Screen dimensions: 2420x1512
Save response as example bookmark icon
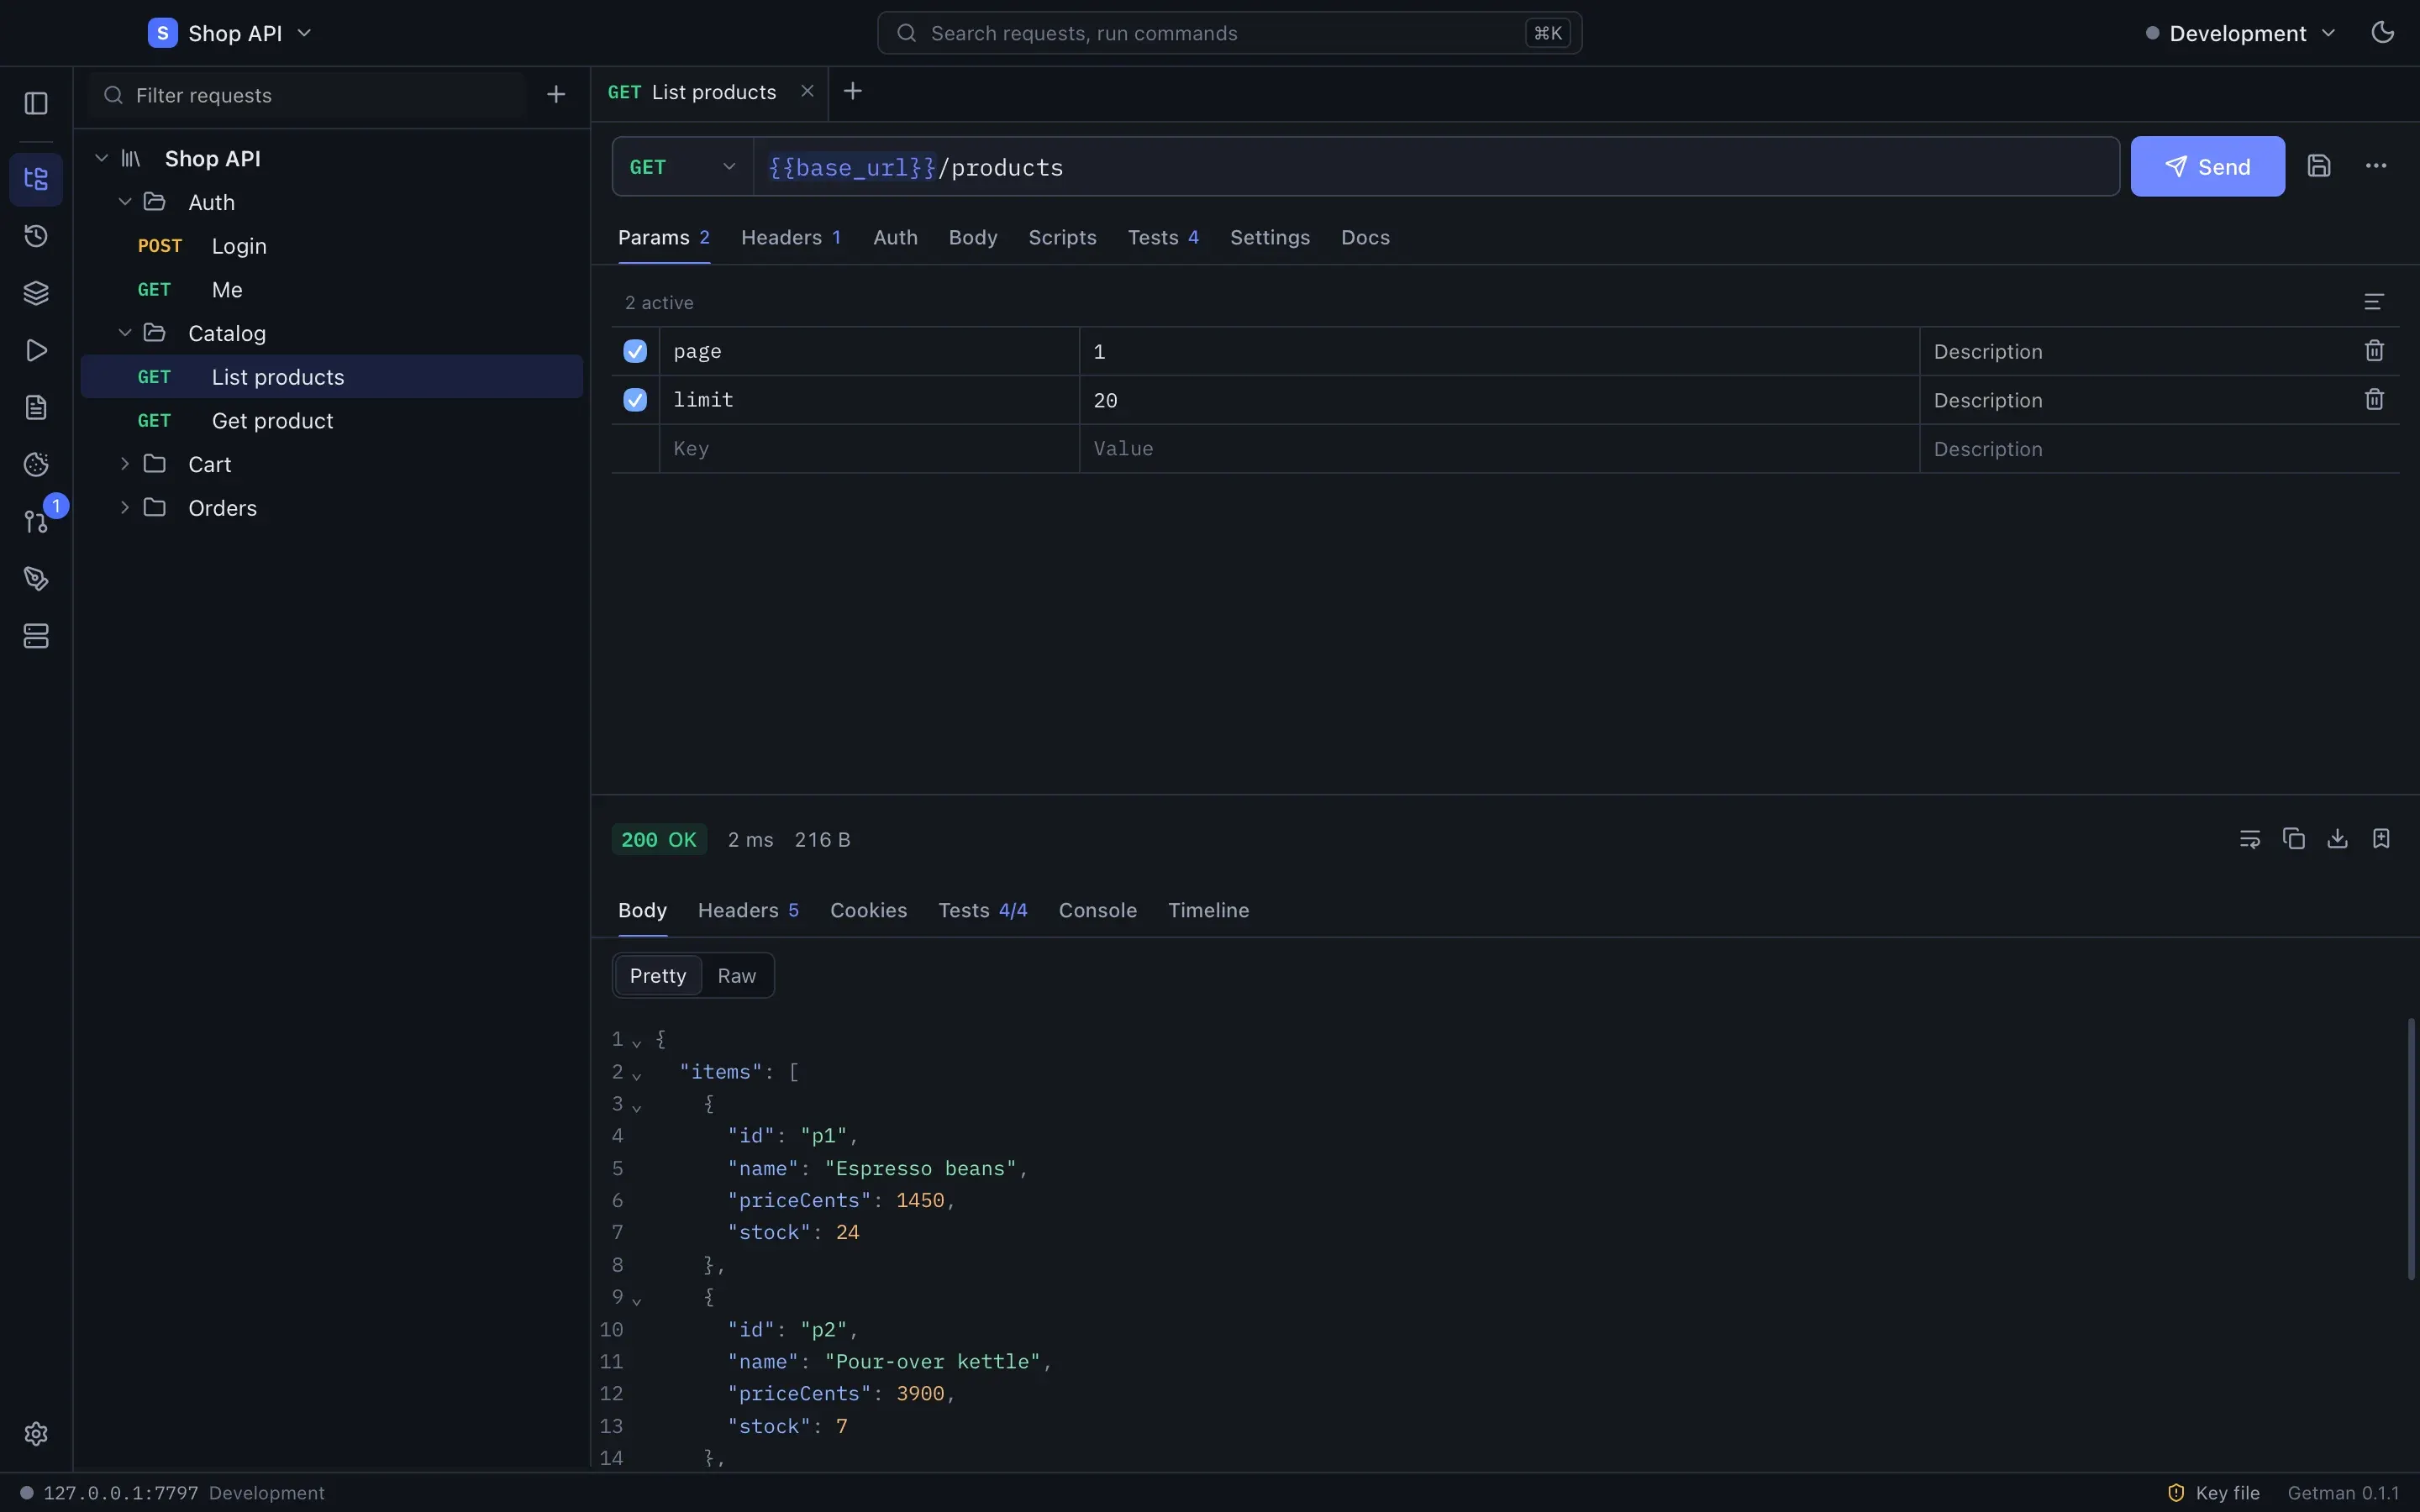(2381, 838)
